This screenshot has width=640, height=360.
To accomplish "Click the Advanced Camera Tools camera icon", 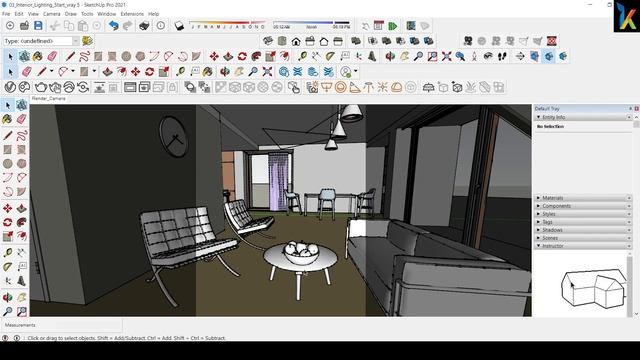I will click(x=468, y=41).
